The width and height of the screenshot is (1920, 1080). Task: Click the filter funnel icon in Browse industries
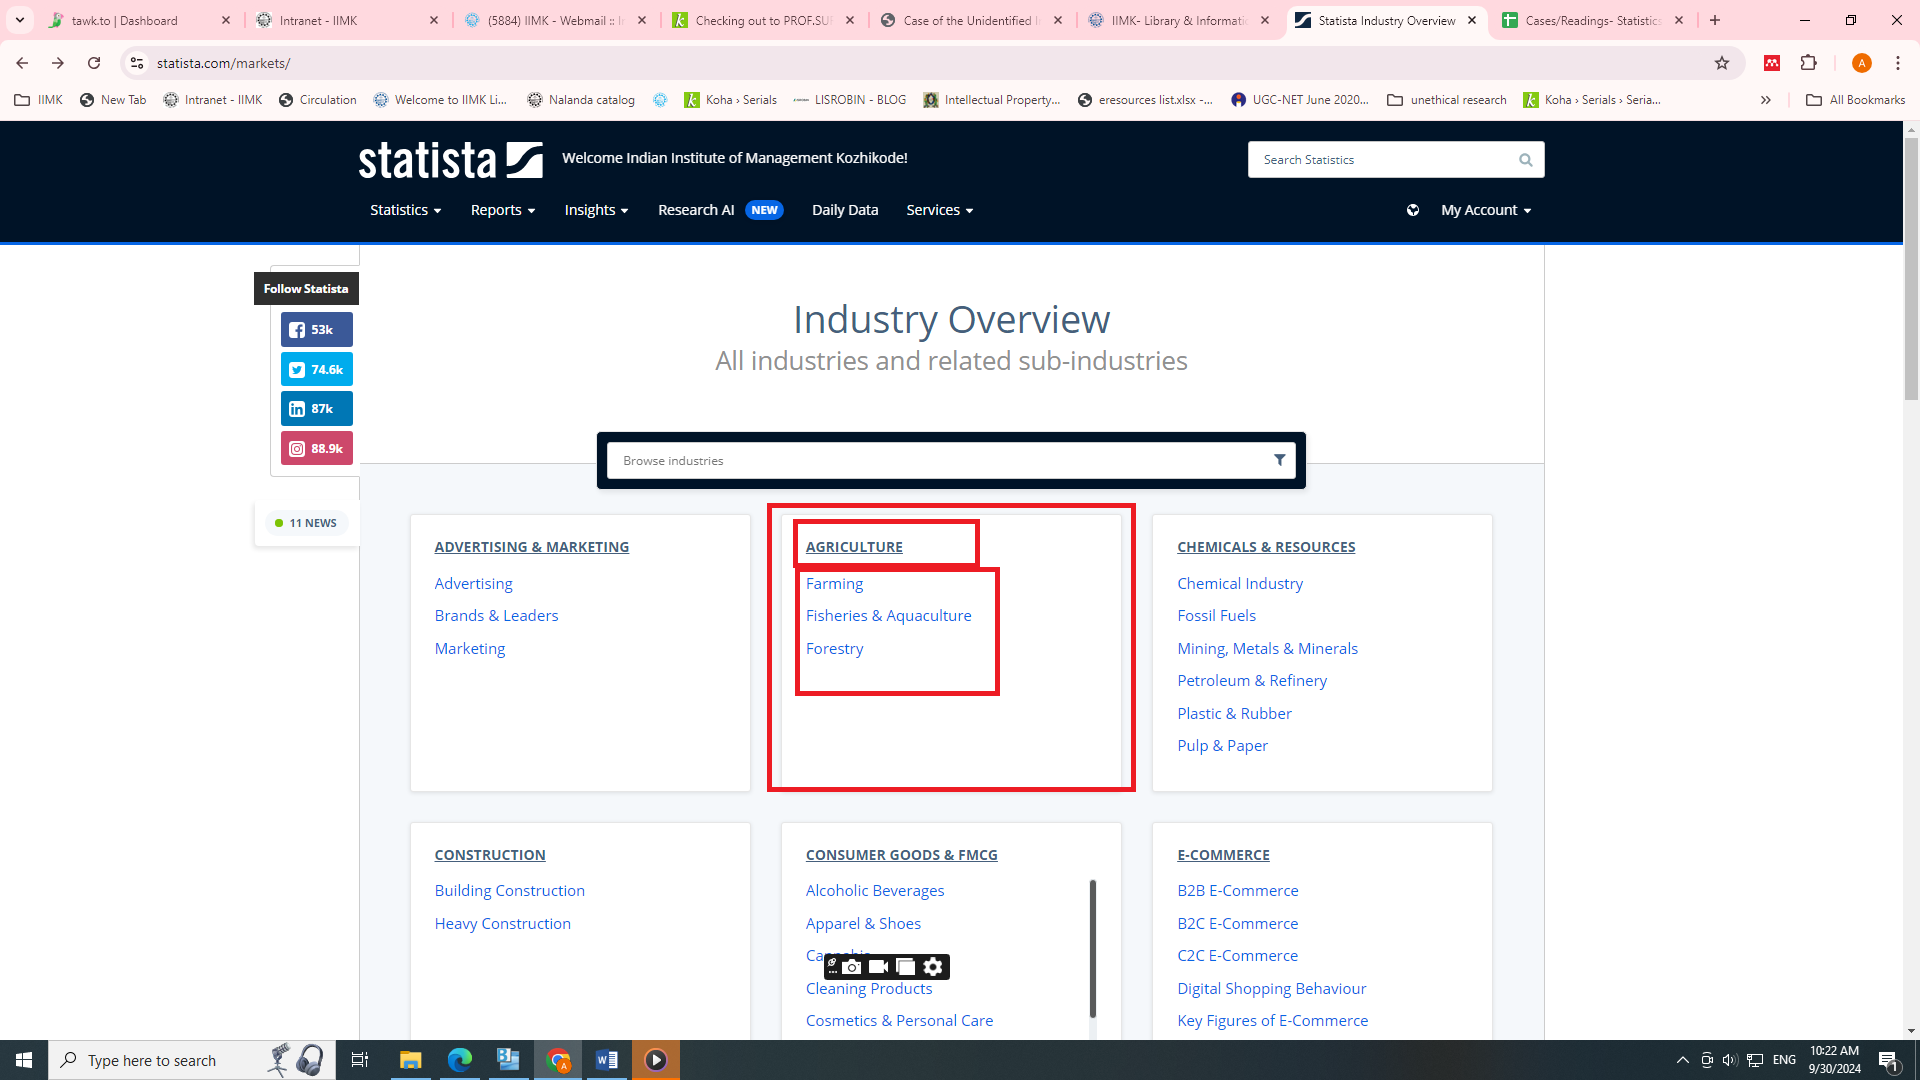(1279, 460)
